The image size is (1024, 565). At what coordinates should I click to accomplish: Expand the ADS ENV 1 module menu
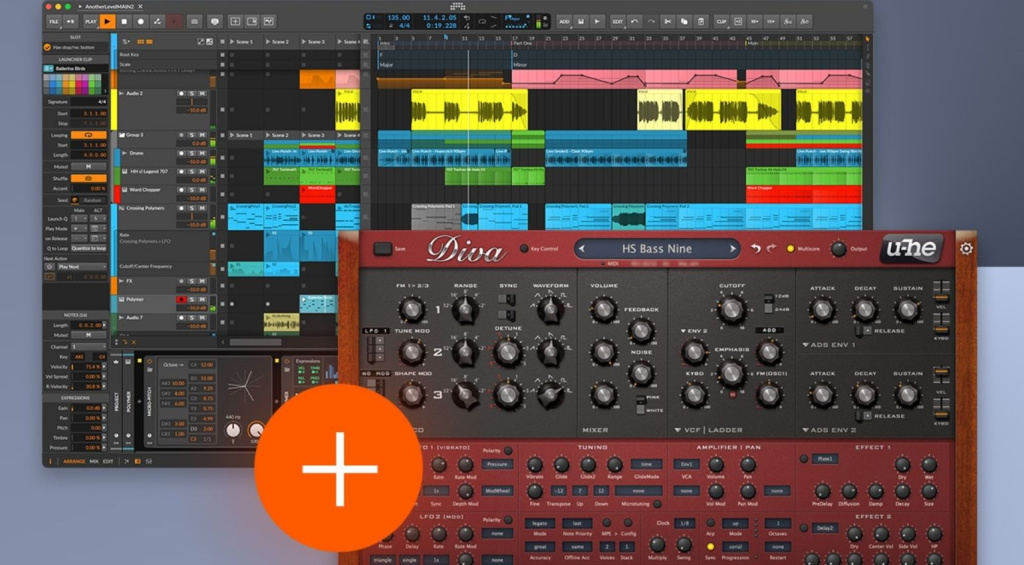pyautogui.click(x=805, y=344)
